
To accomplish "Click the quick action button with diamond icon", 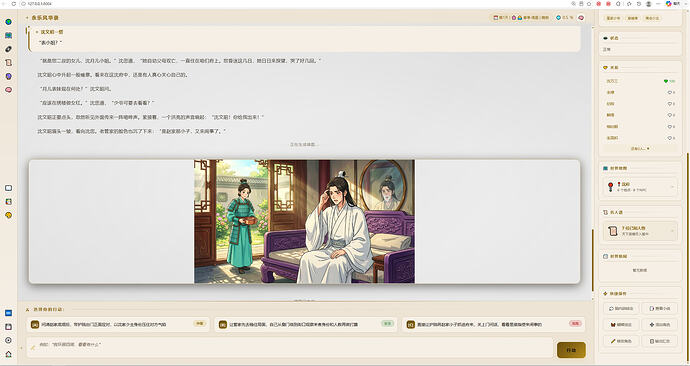I will click(660, 325).
